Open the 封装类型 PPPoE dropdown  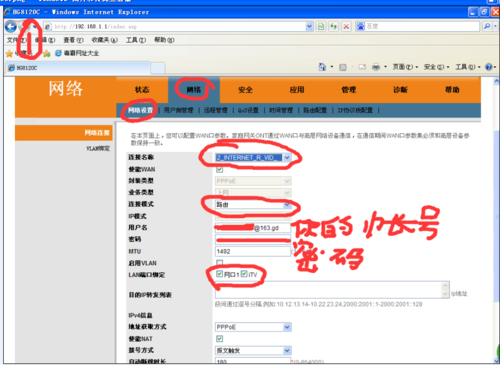(253, 181)
